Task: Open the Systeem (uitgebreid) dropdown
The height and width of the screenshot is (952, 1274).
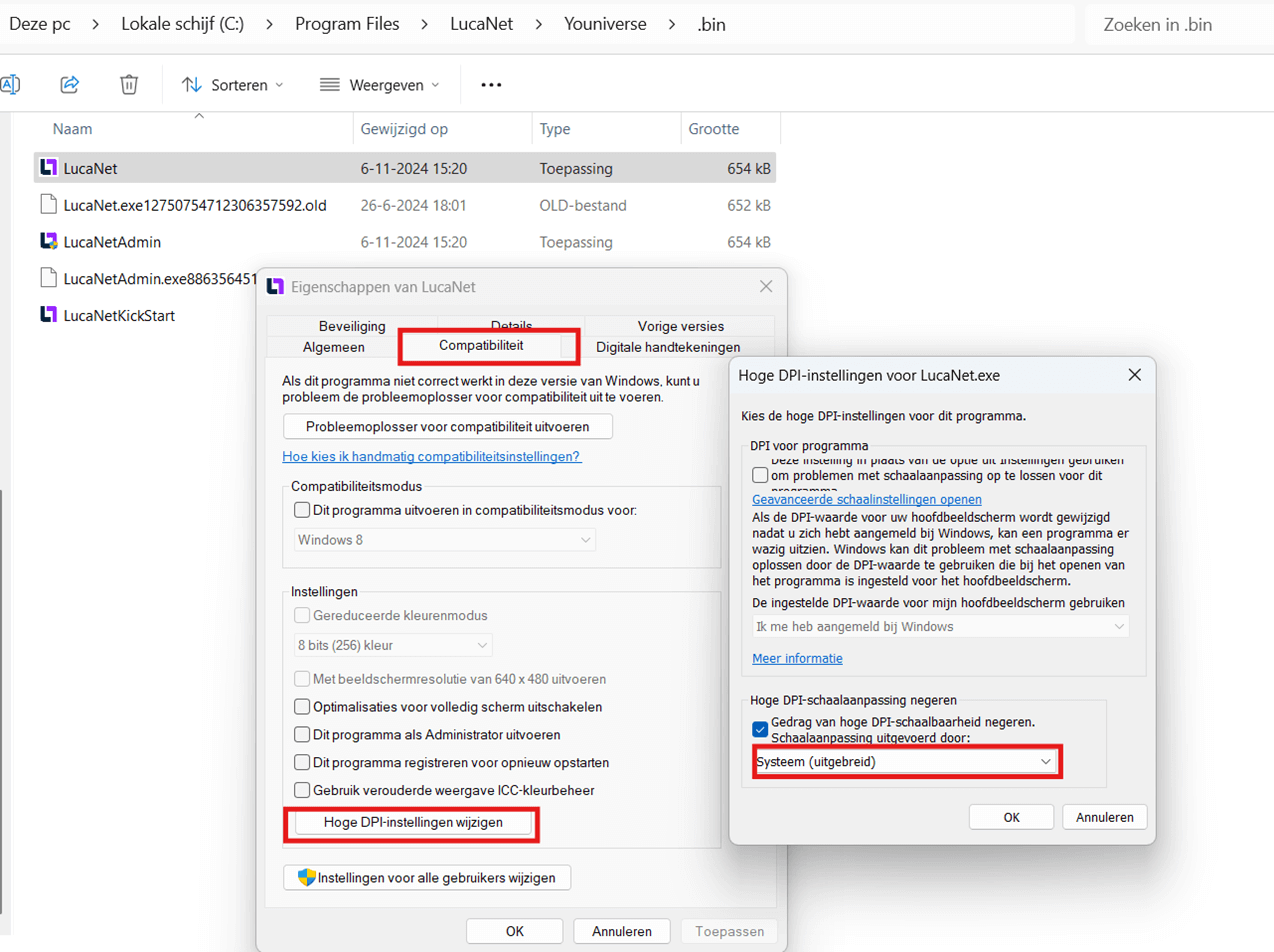Action: click(x=905, y=762)
